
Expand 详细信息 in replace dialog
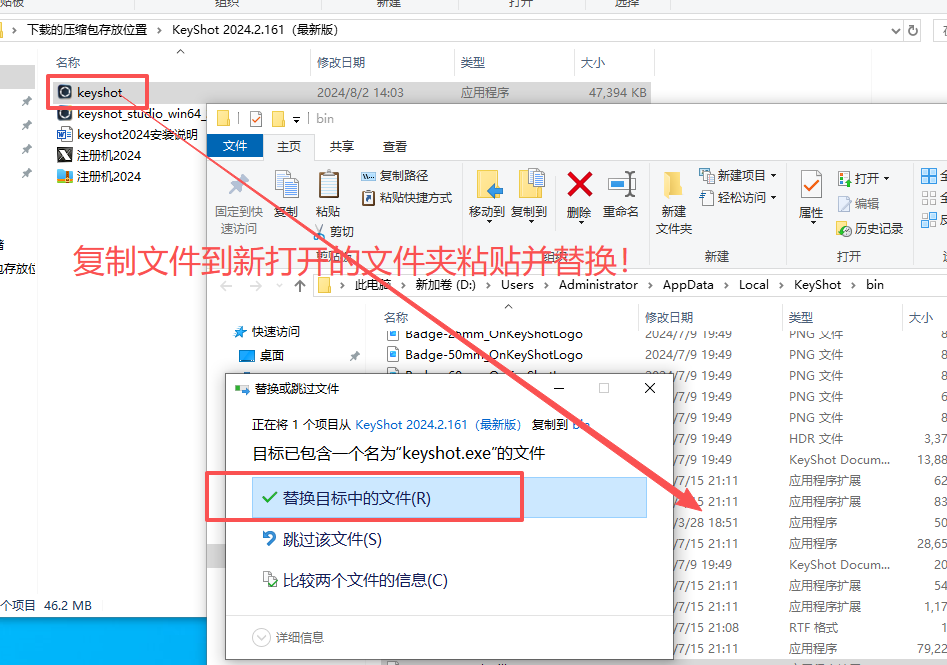(x=288, y=637)
